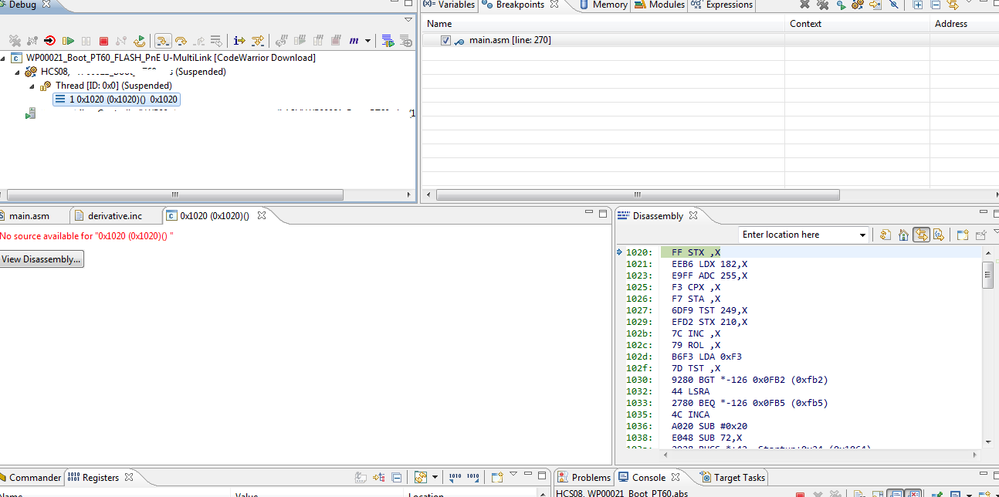
Task: Sort by the Context column header
Action: coord(856,24)
